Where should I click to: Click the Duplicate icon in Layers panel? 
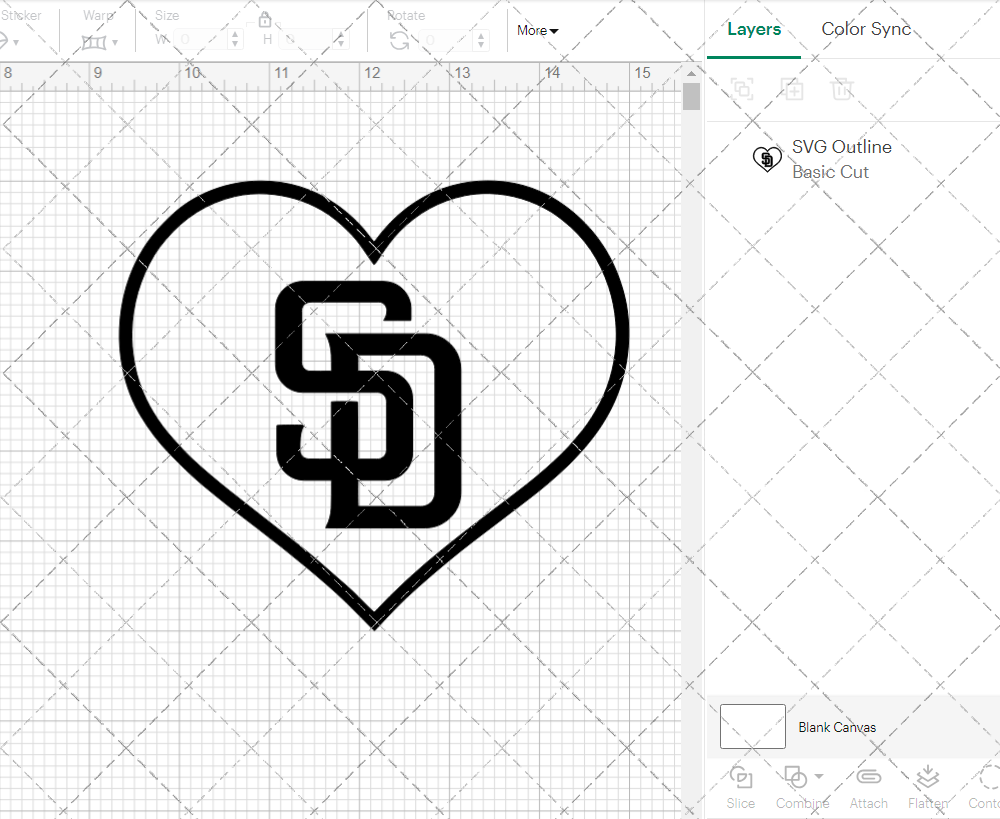792,89
